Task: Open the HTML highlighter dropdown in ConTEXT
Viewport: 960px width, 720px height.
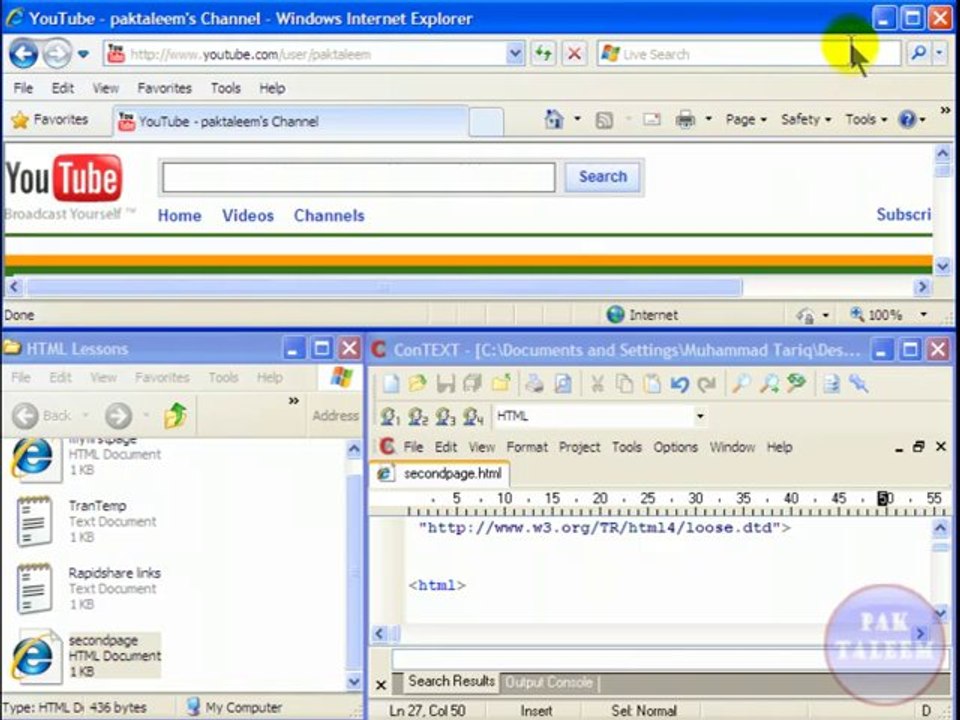Action: [700, 416]
